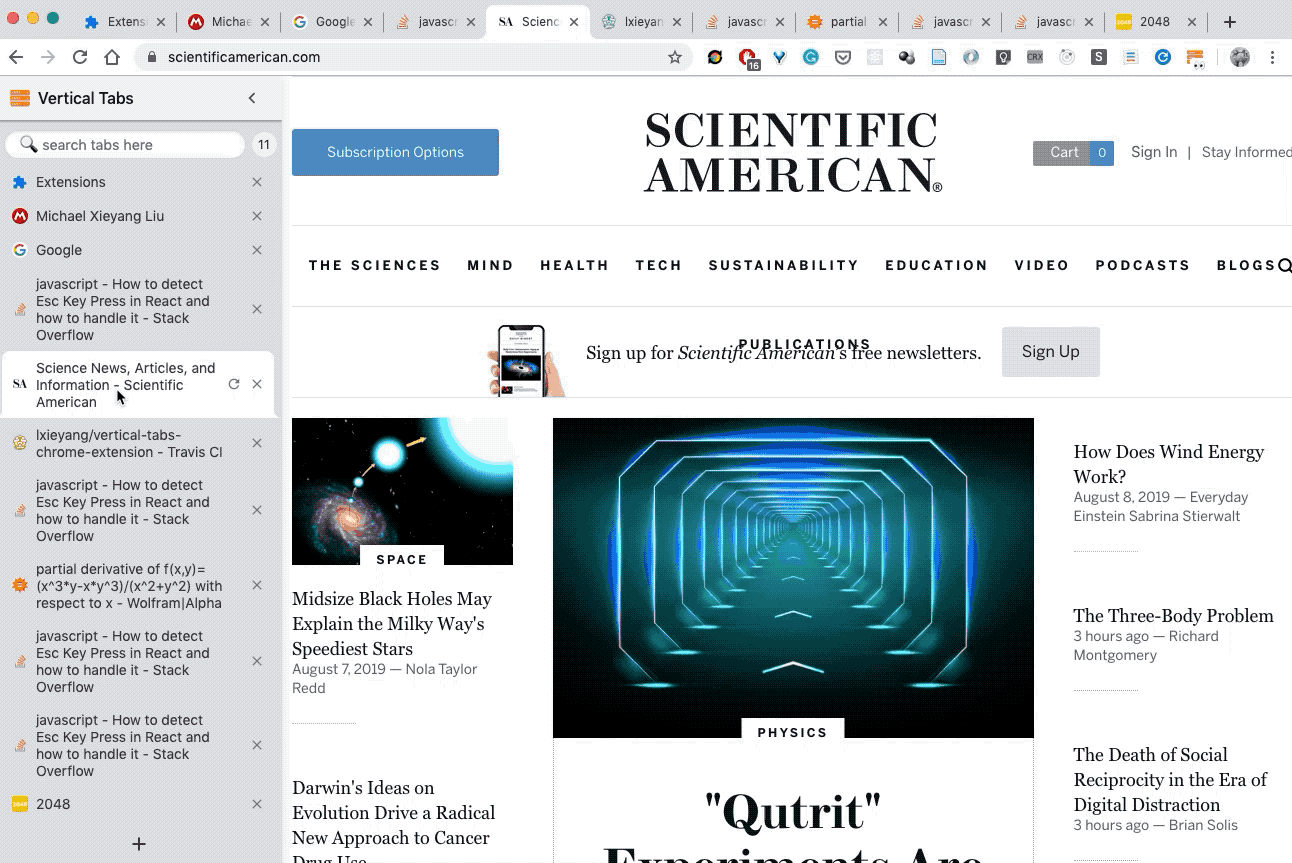Open the Chrome home button

coord(112,57)
